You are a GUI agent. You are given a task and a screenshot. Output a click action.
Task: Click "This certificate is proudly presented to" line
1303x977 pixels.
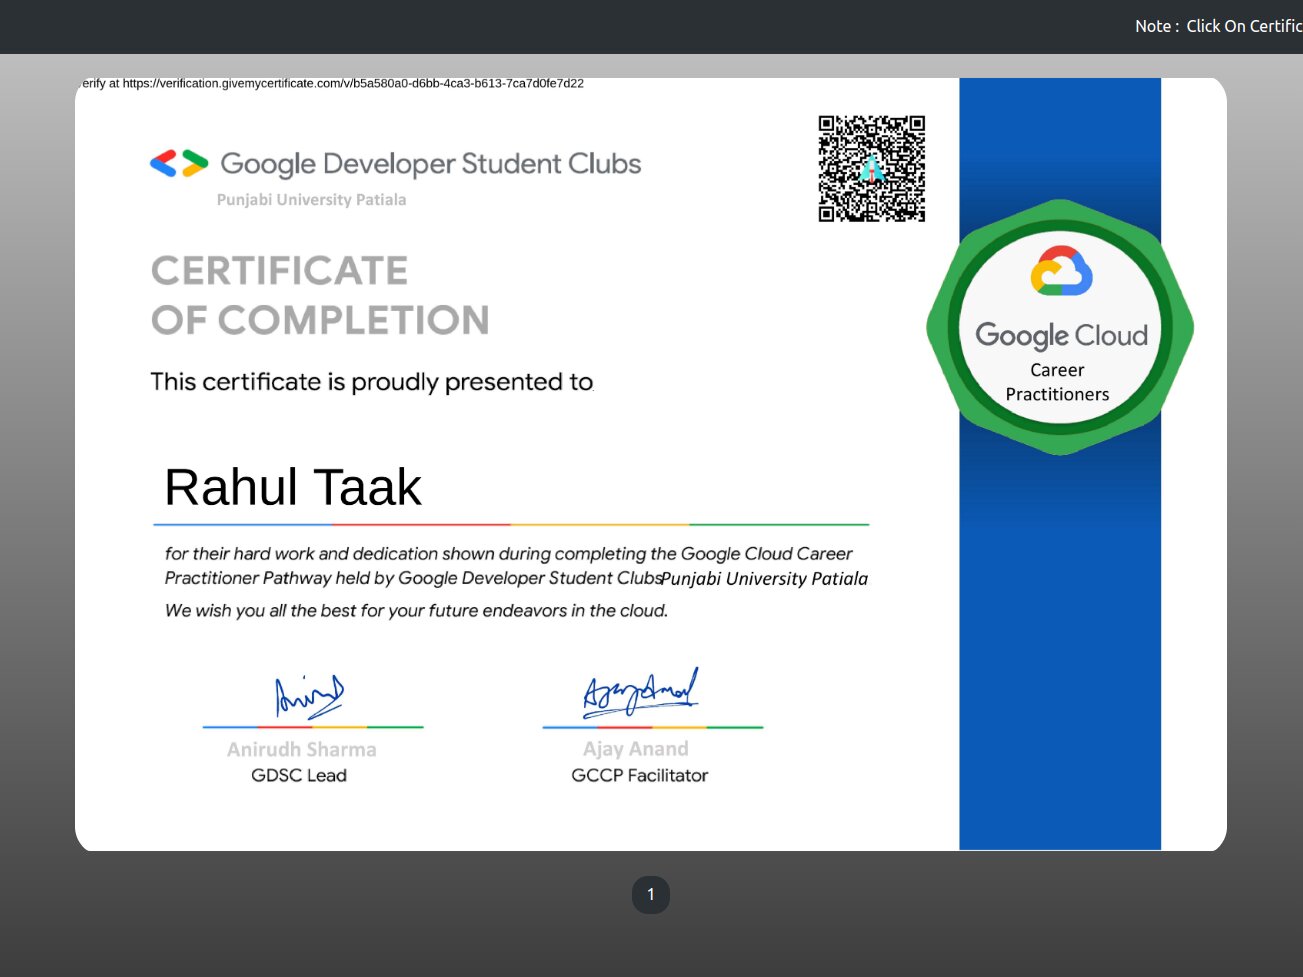coord(372,382)
